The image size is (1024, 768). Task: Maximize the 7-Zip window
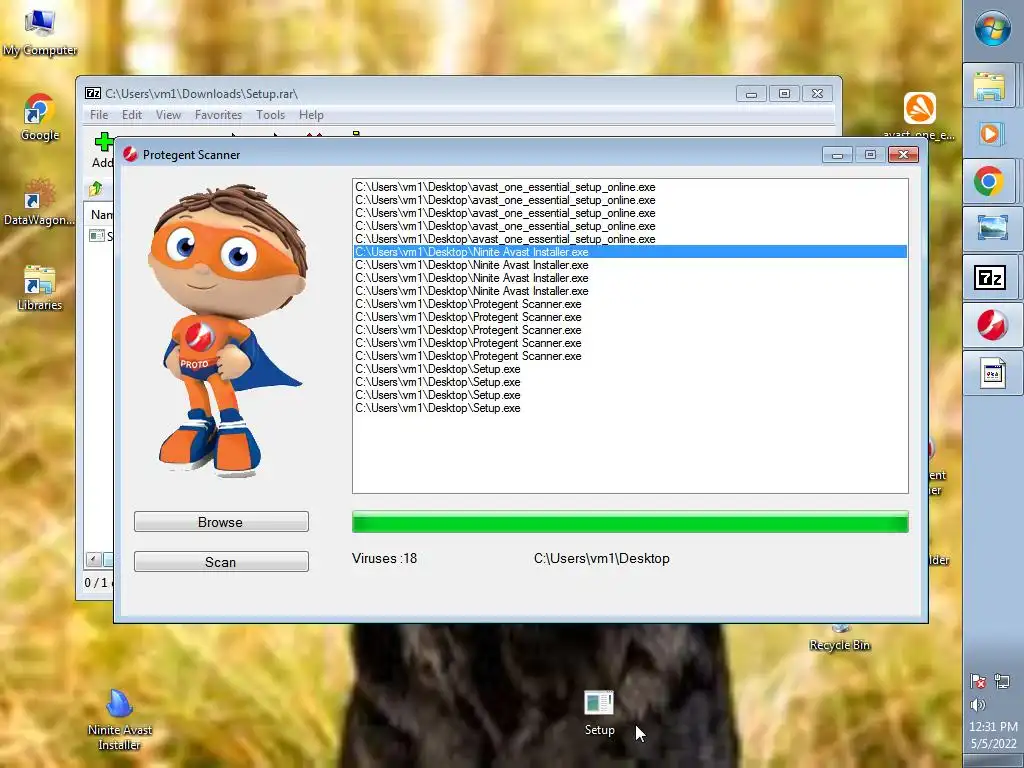[x=784, y=94]
